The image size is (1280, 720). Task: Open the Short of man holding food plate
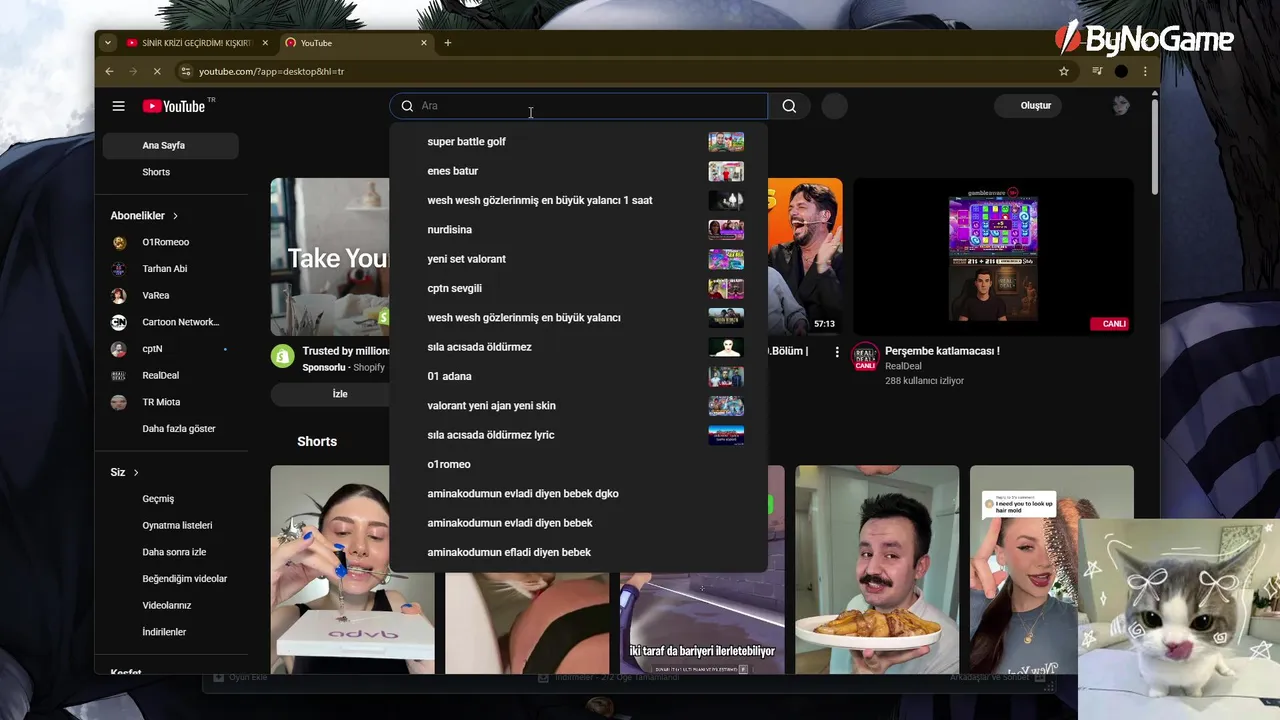point(877,569)
